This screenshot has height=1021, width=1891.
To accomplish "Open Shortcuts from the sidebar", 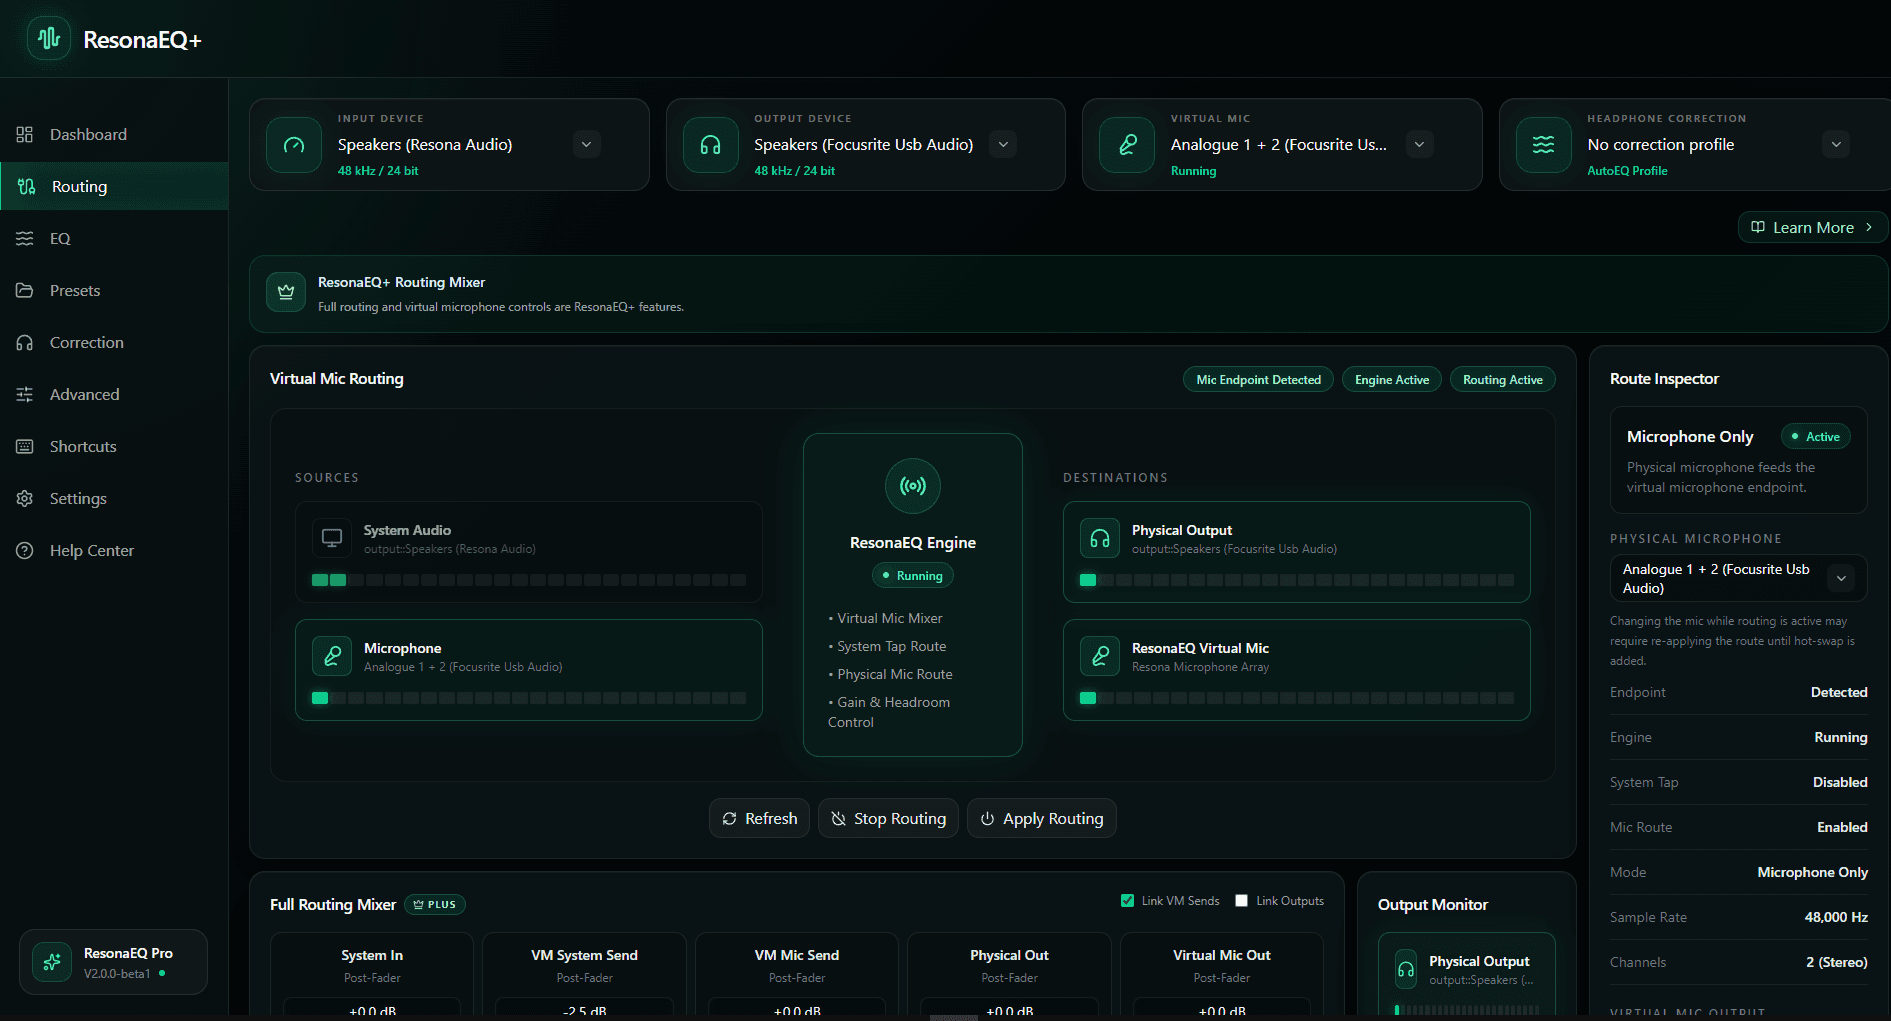I will [114, 446].
